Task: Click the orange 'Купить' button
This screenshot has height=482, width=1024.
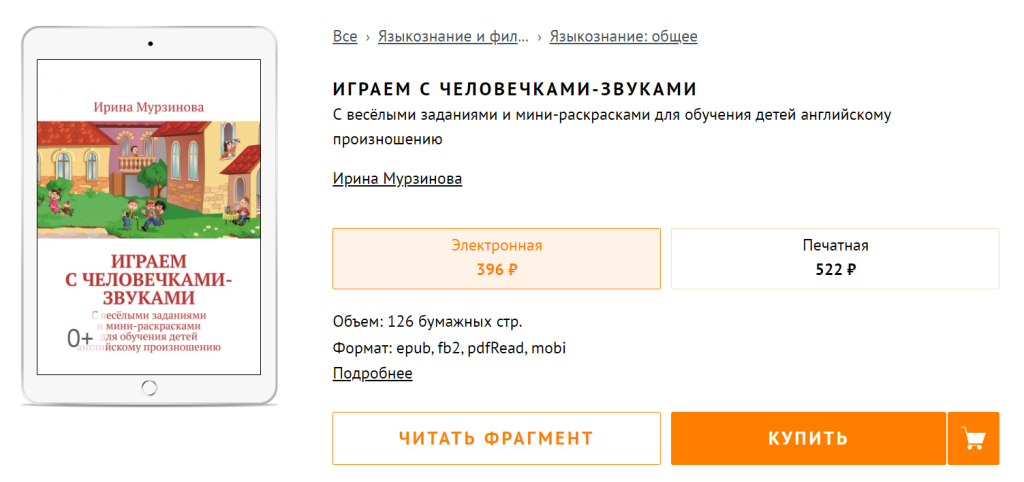Action: tap(808, 438)
